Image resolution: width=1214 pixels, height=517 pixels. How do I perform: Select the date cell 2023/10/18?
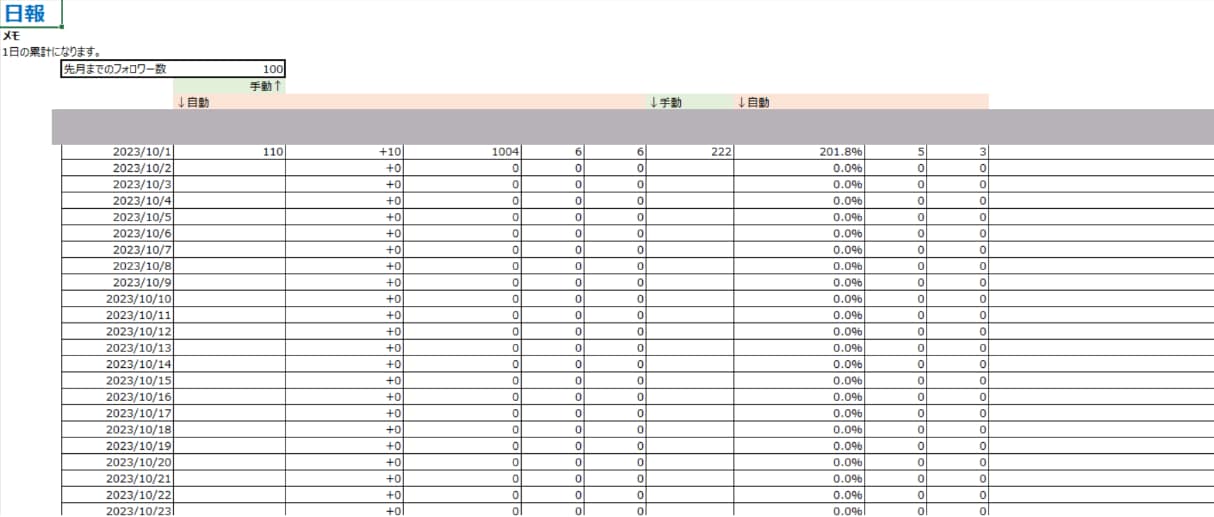coord(118,429)
